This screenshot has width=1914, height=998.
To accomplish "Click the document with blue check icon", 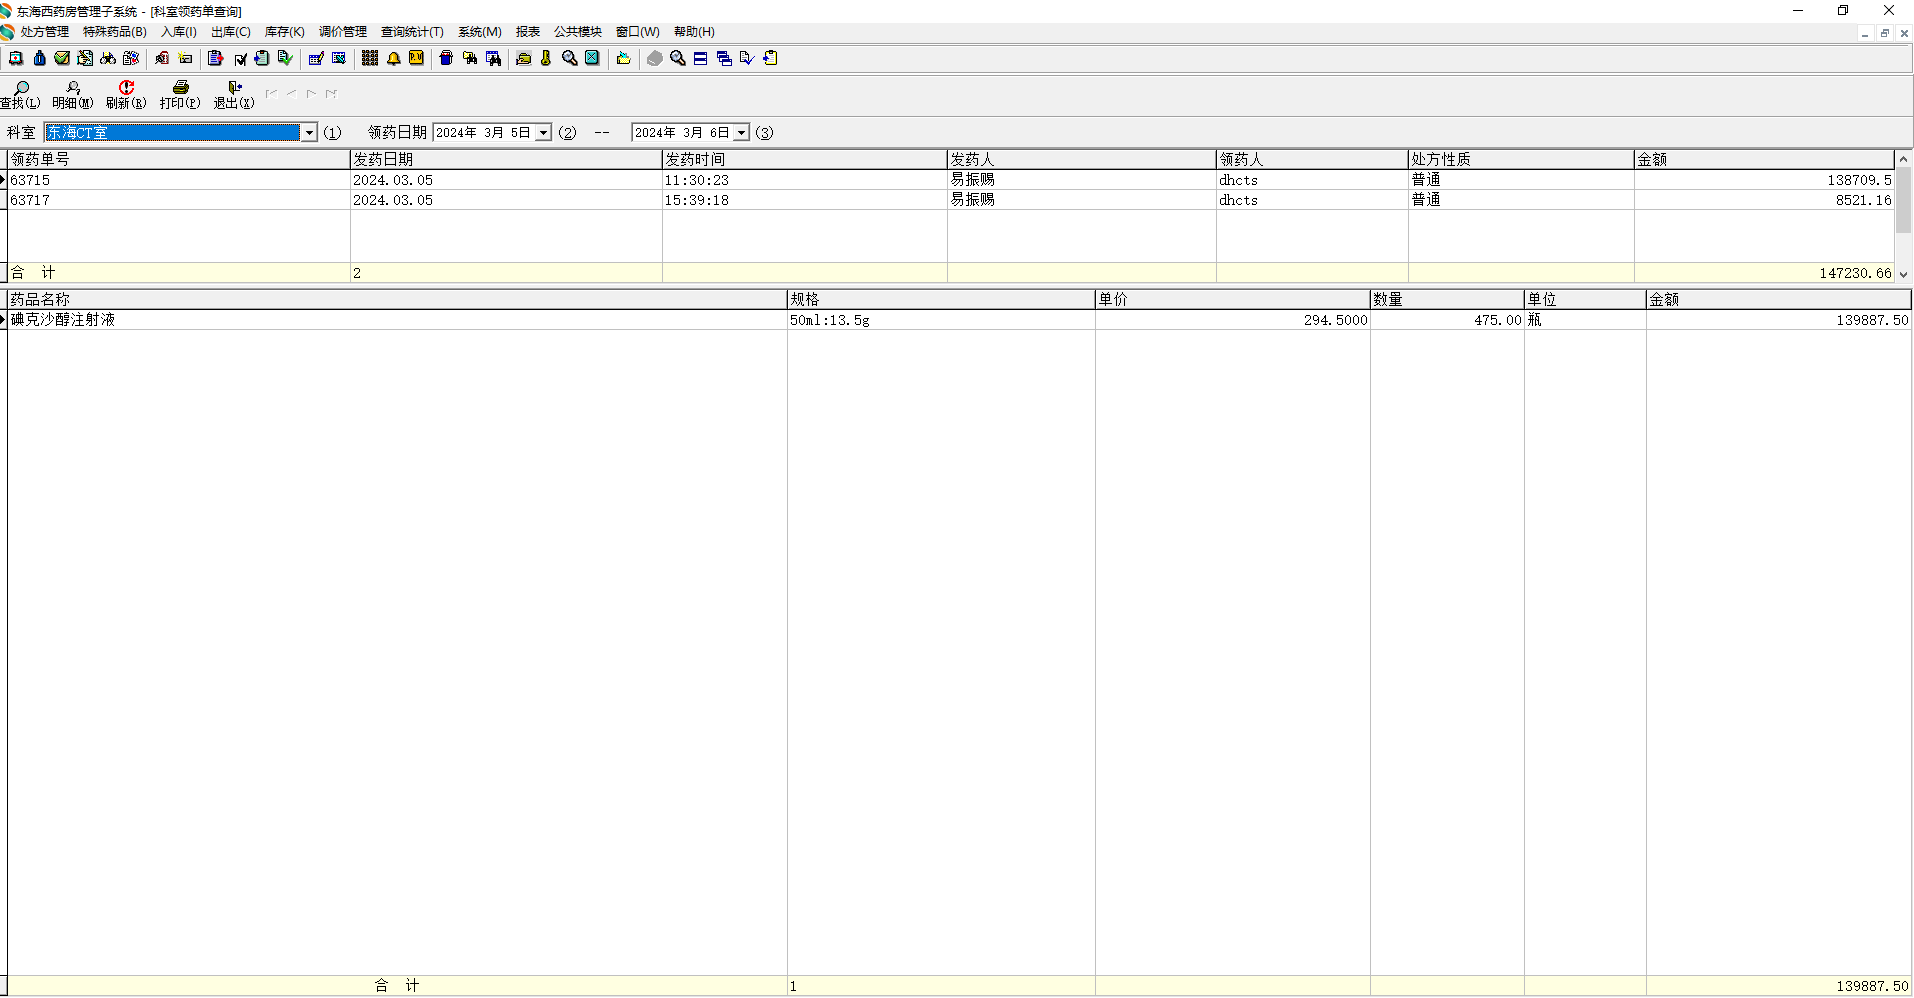I will 747,59.
